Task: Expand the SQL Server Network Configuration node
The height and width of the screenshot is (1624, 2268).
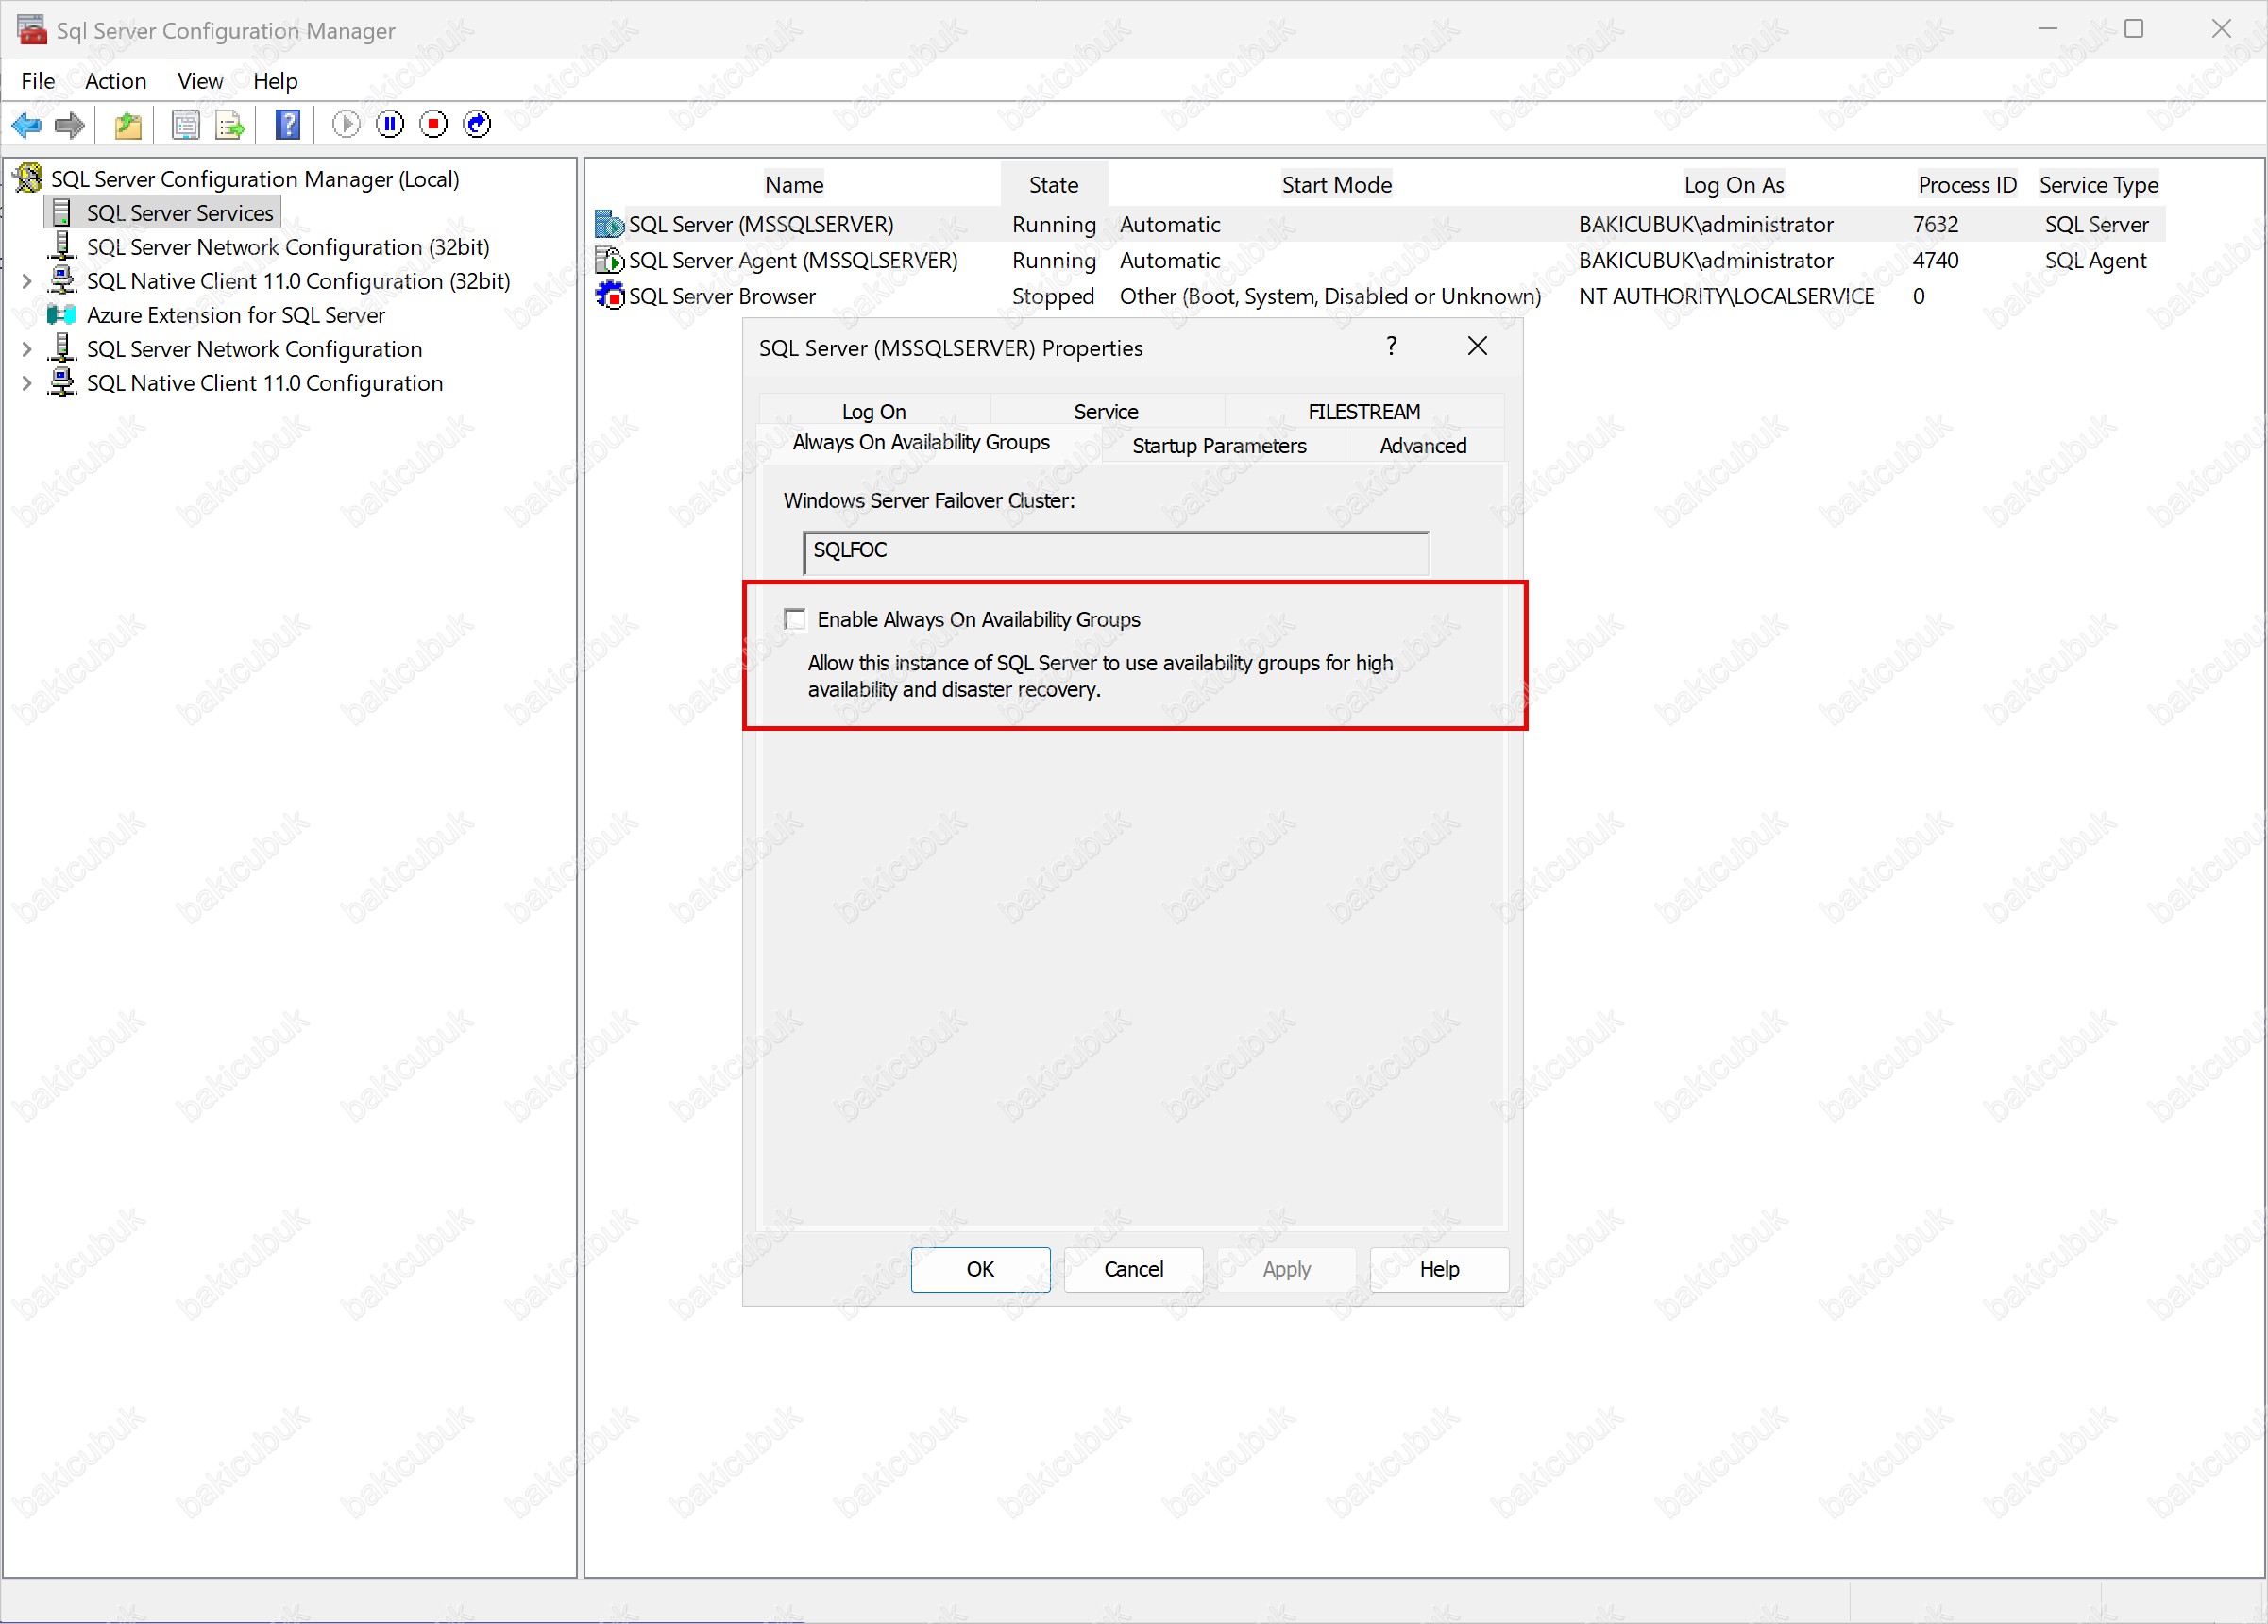Action: point(27,350)
